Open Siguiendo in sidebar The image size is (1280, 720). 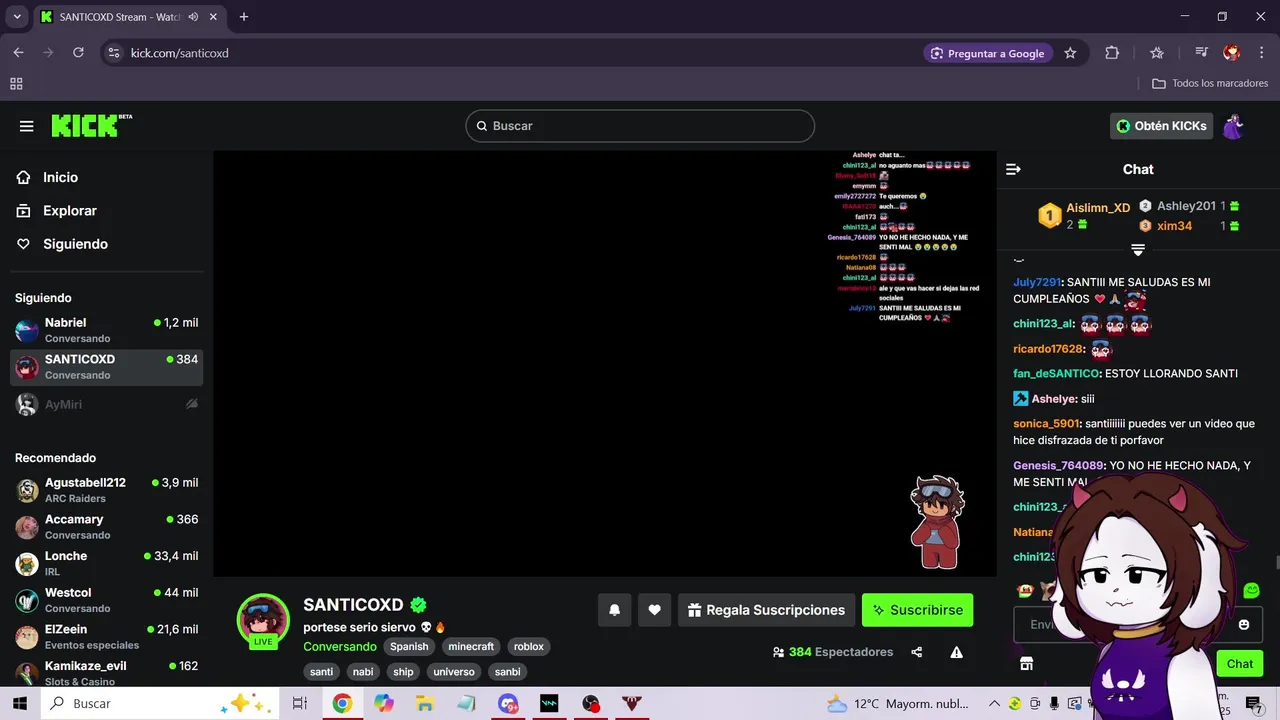(75, 244)
